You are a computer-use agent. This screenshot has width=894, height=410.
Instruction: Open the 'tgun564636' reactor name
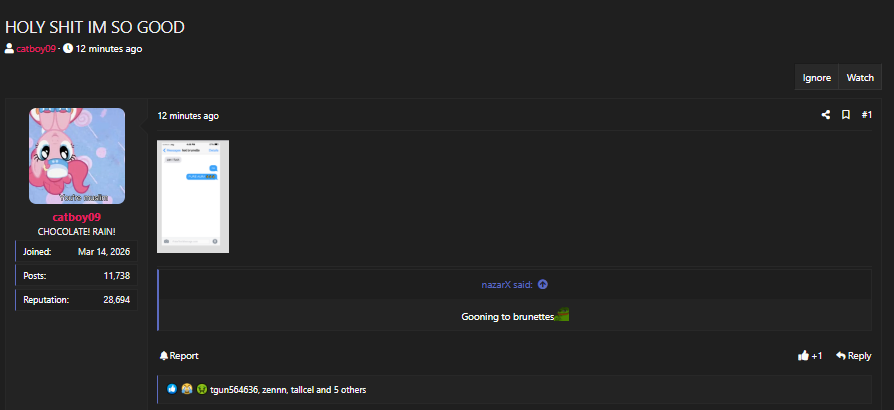(234, 390)
